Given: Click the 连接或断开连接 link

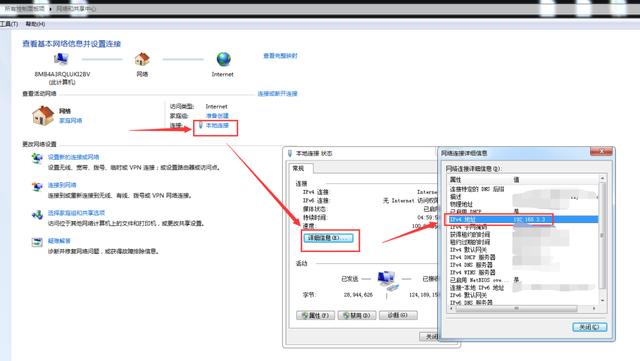Looking at the screenshot, I should coord(278,94).
